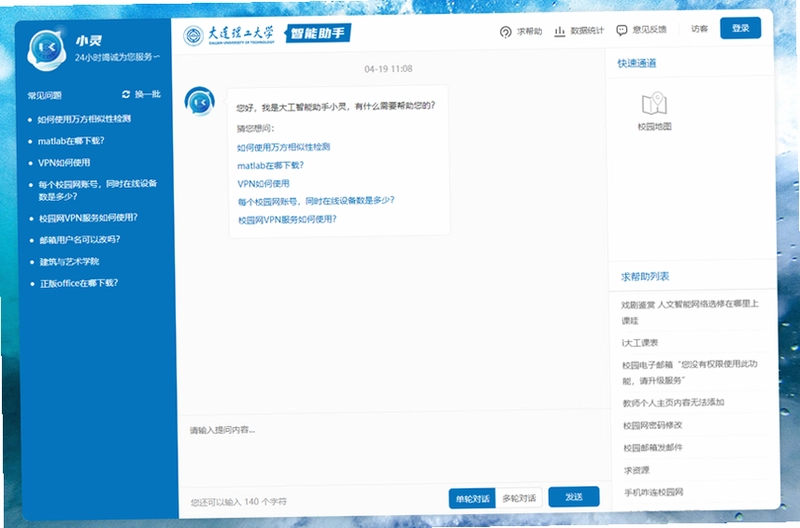Open 数据统计 bar chart icon
This screenshot has width=800, height=528.
[560, 32]
